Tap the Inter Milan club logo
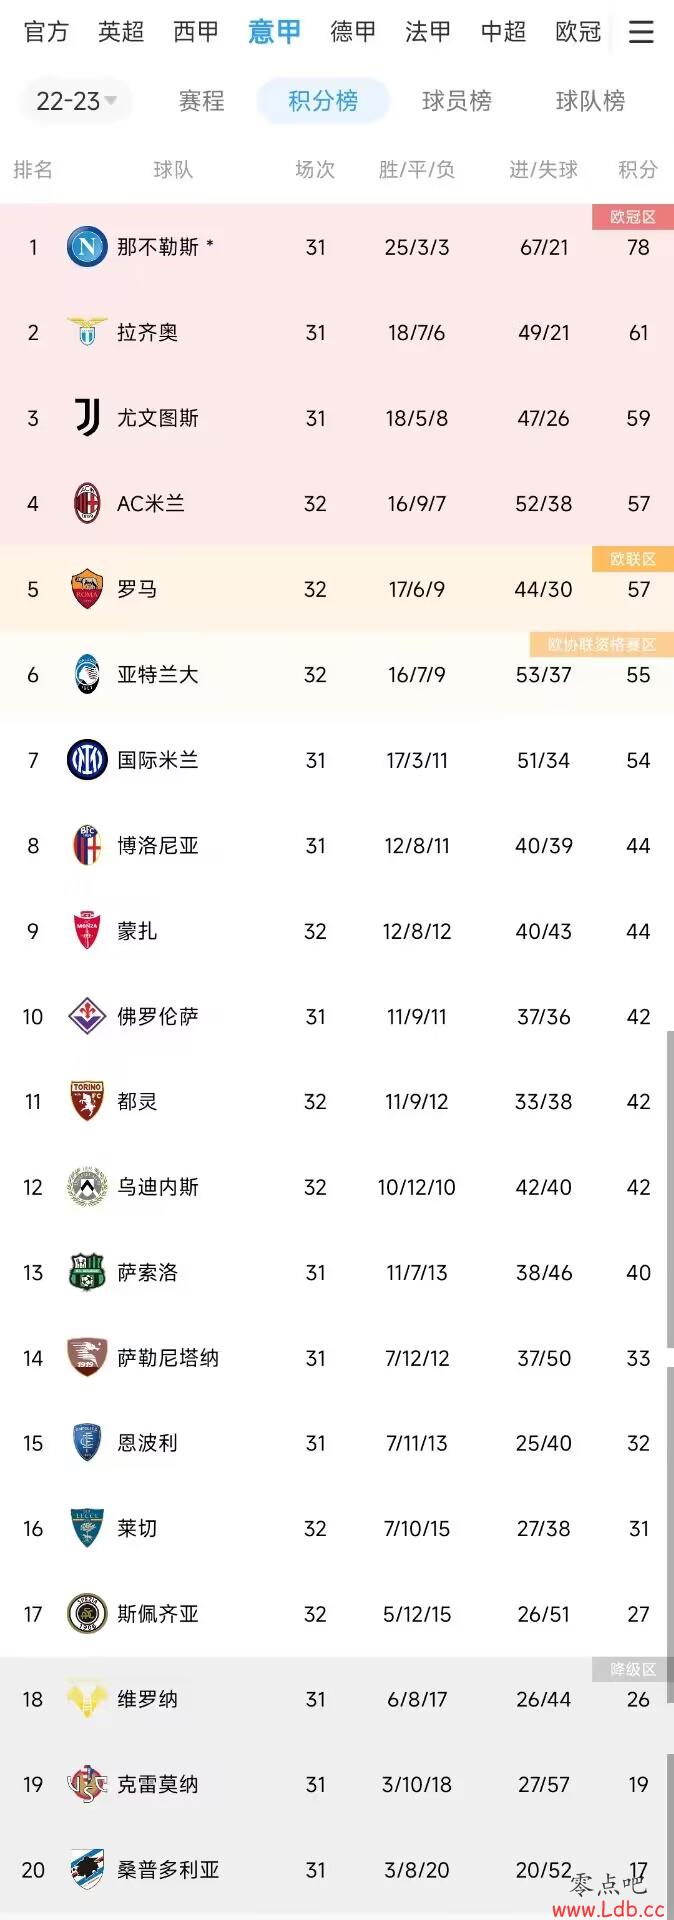 click(x=87, y=760)
